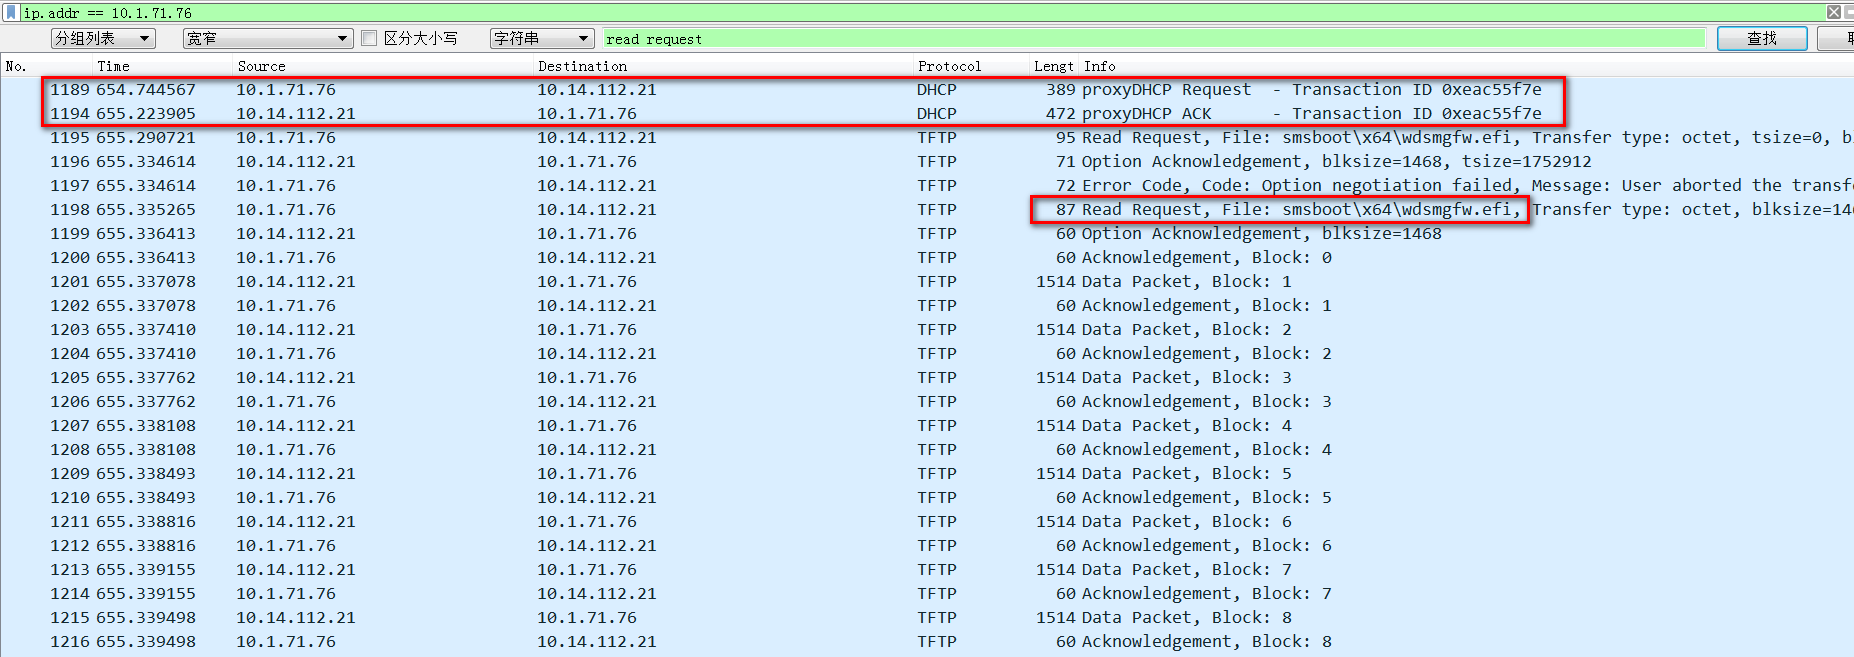Select packet 1196 Option Acknowledgement with tsize=1752912
Screen dimensions: 1854x657
(x=927, y=161)
